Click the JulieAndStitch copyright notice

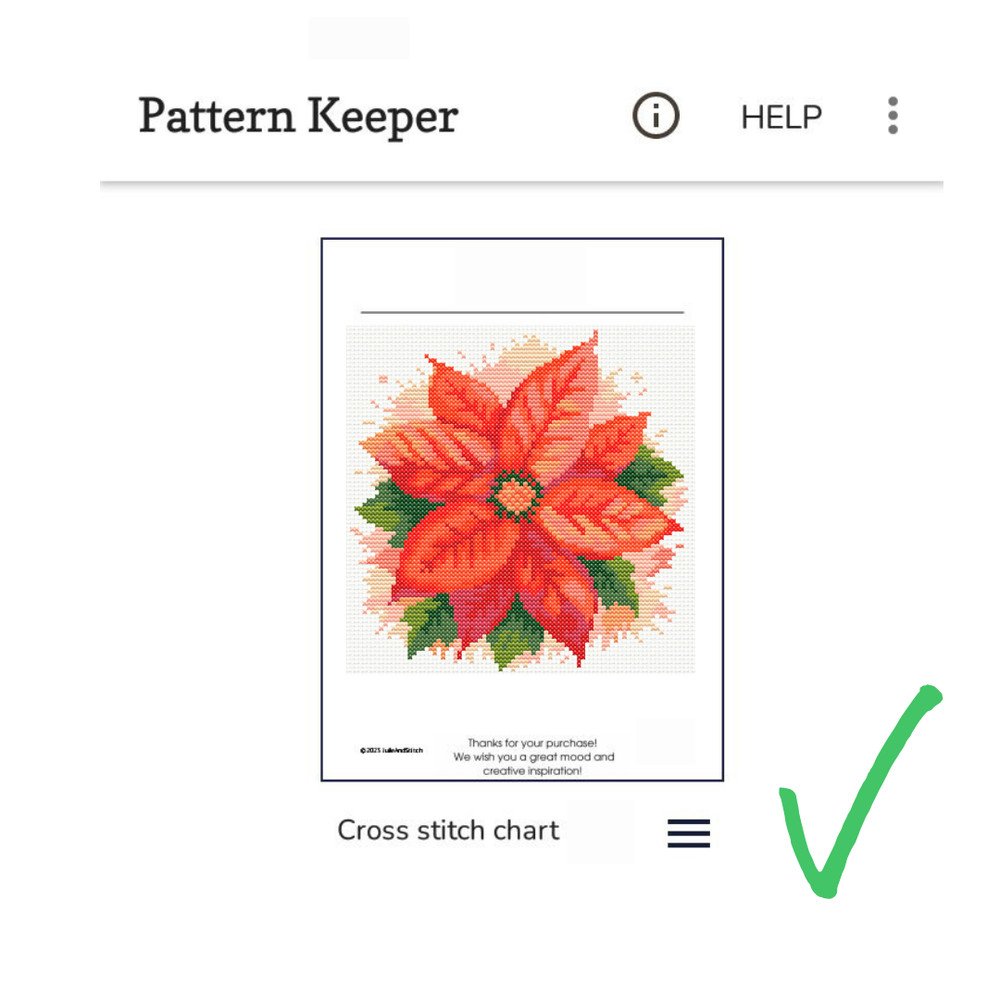pos(392,750)
